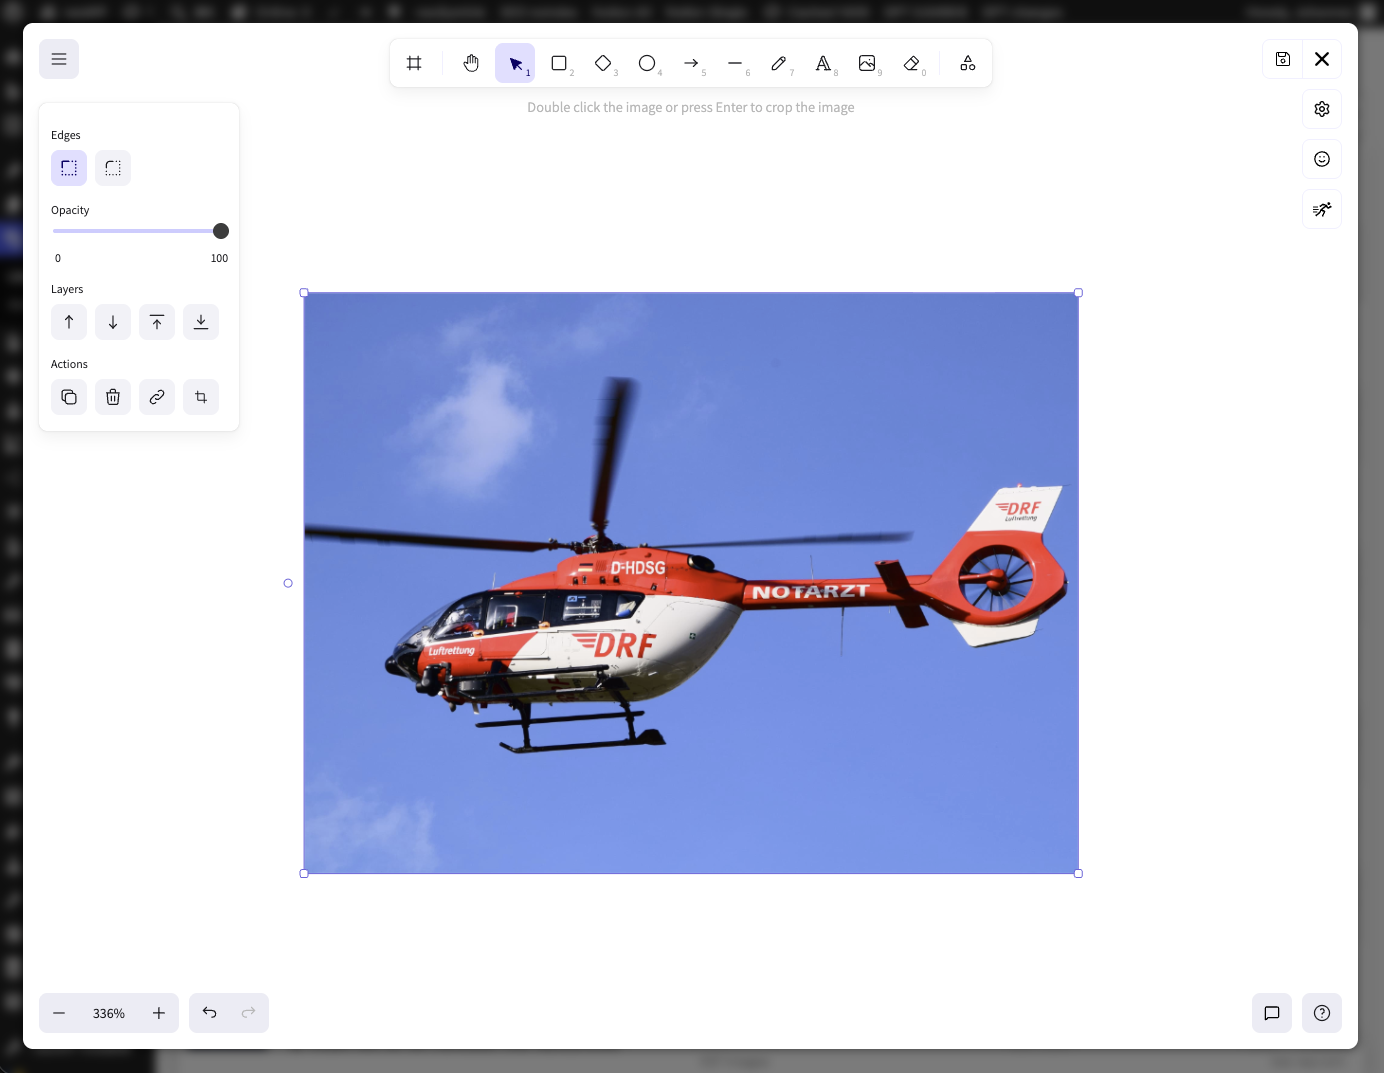Activate the Eraser tool
The image size is (1384, 1073).
point(911,63)
